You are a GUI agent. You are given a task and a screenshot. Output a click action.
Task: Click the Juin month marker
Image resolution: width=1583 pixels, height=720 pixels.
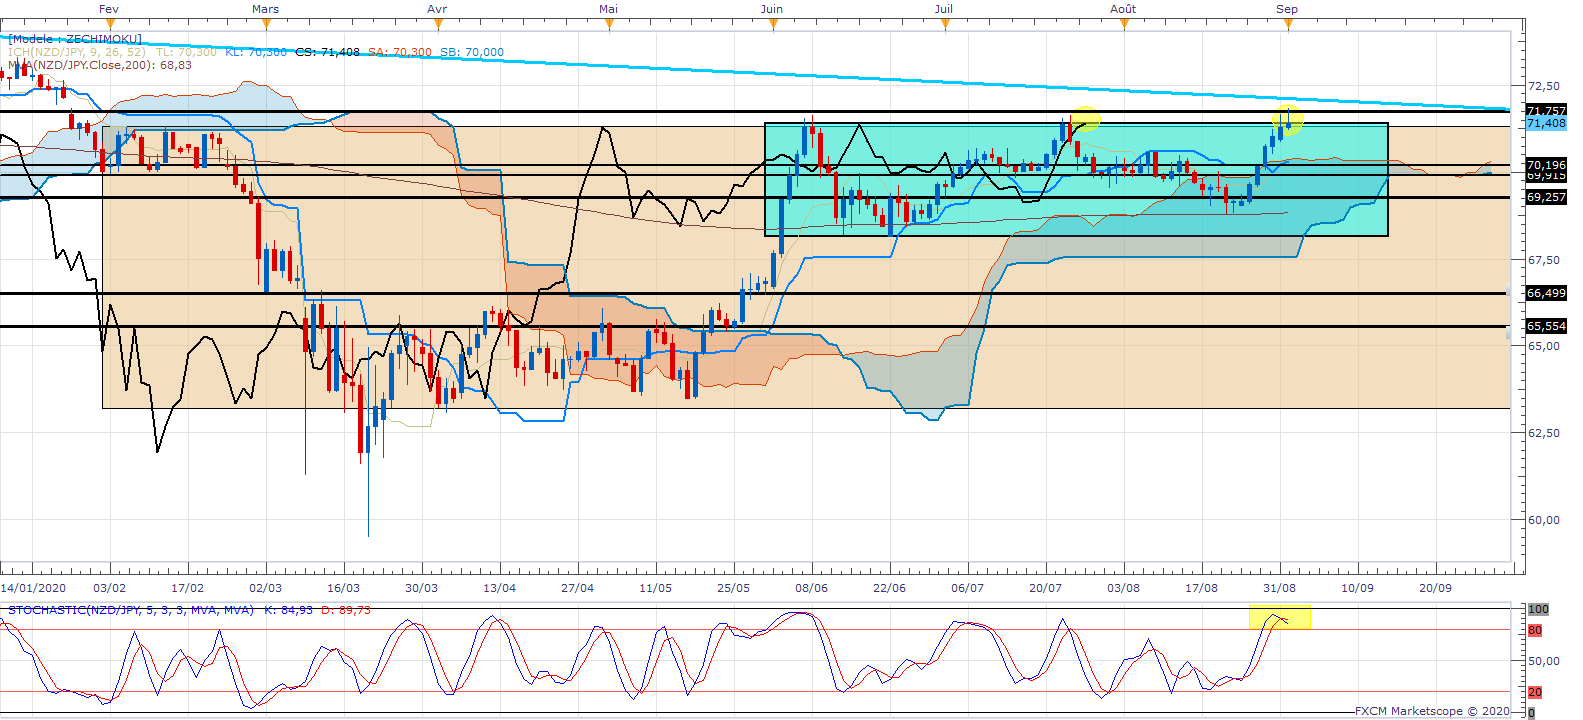click(772, 9)
